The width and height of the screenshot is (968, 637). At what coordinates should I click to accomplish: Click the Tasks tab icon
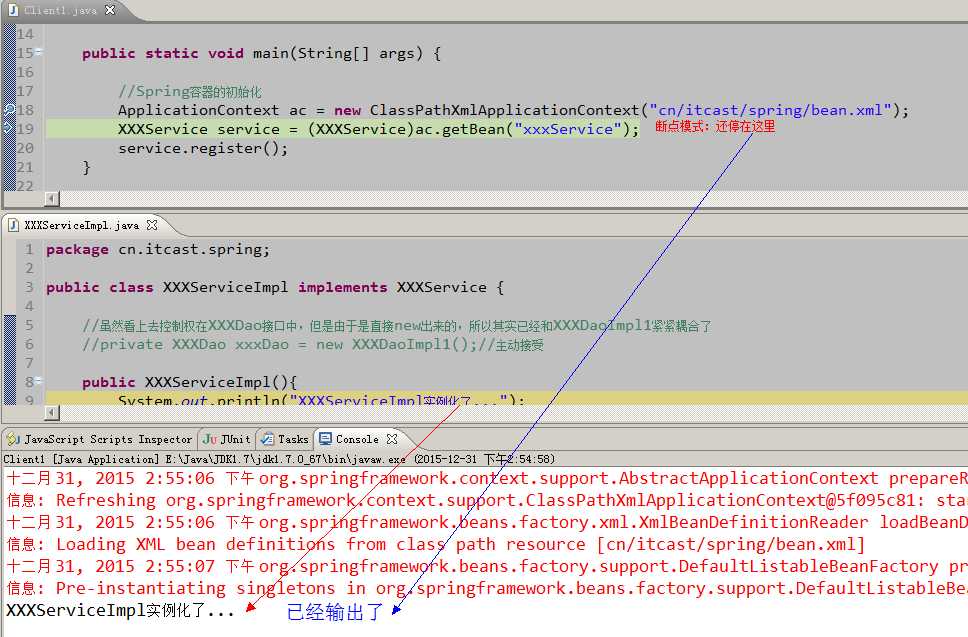point(267,439)
